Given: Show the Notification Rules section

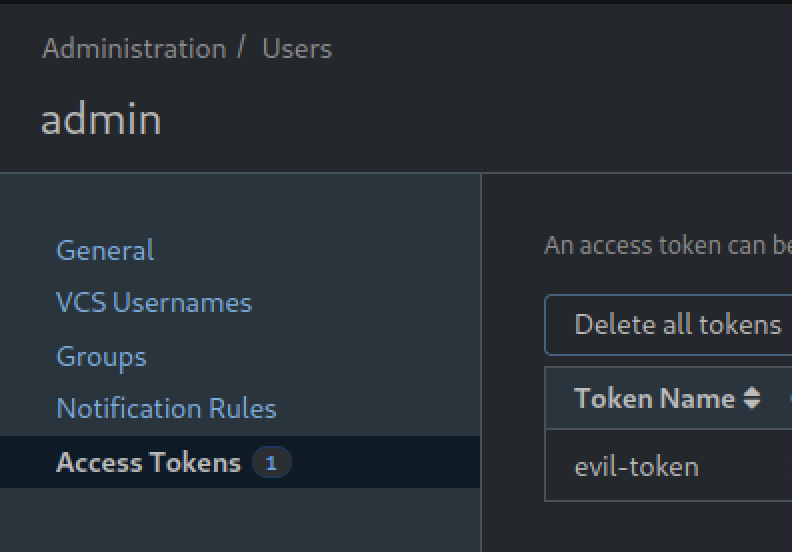Looking at the screenshot, I should pos(166,409).
